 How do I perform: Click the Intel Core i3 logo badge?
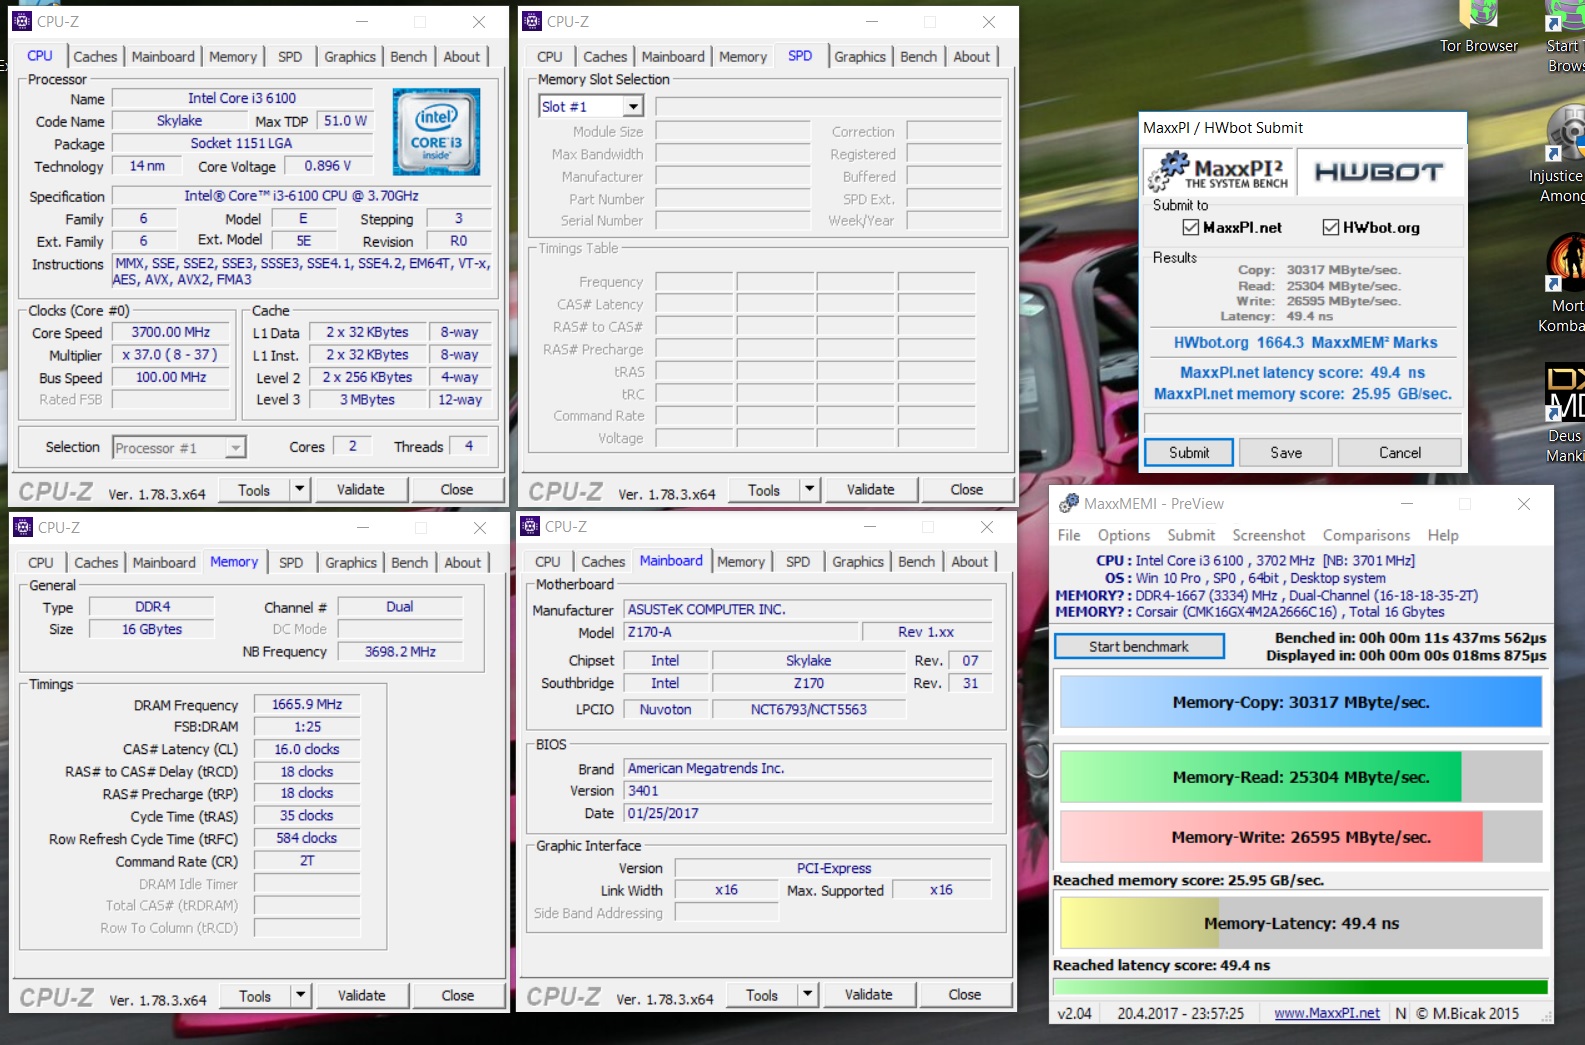pyautogui.click(x=436, y=132)
